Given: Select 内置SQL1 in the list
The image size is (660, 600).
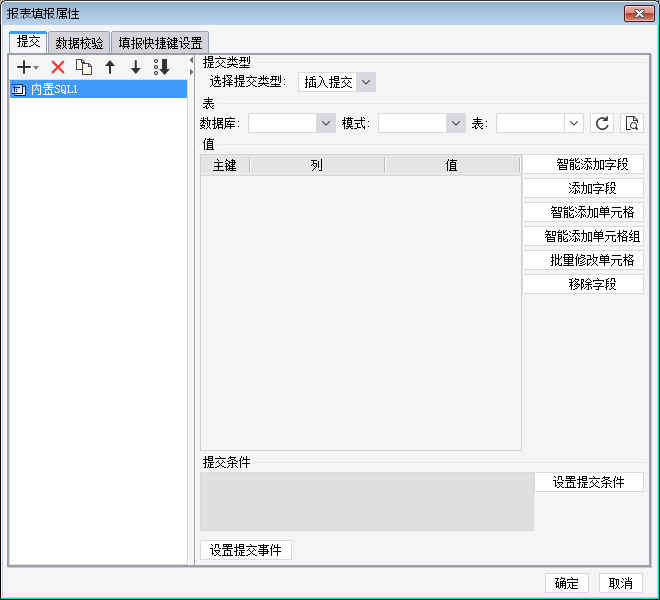Looking at the screenshot, I should 98,89.
